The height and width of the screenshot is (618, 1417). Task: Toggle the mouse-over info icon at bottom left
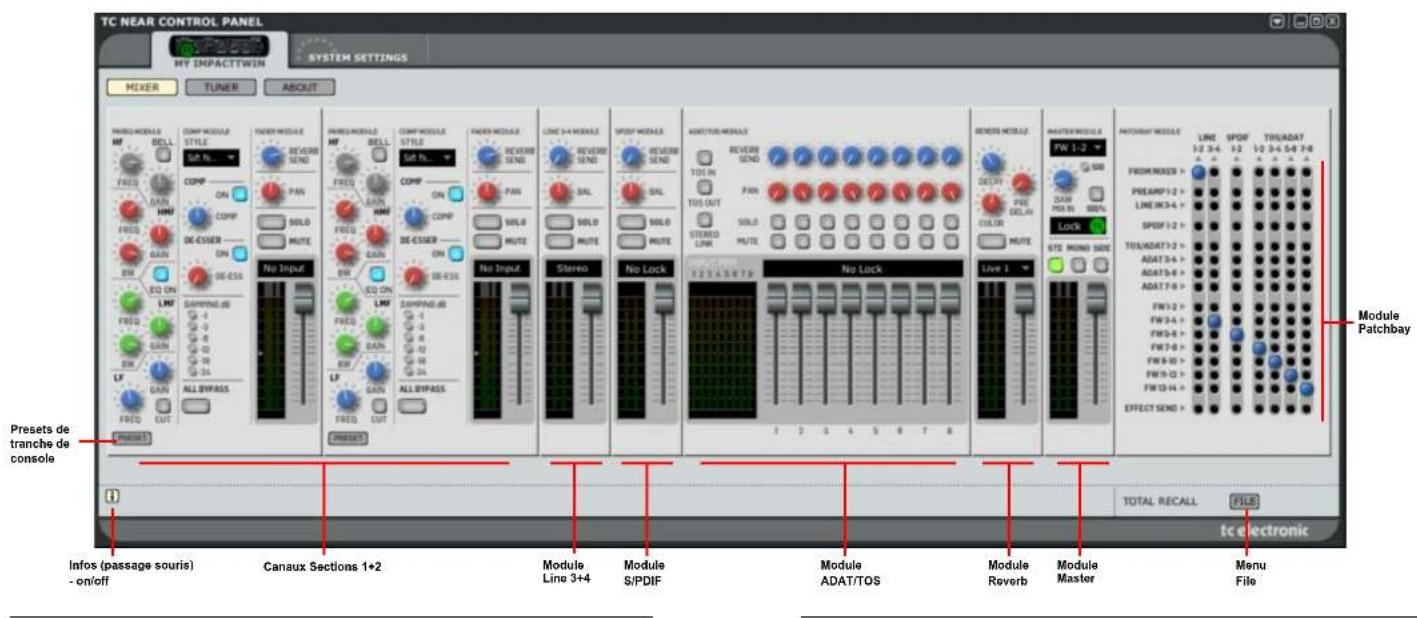[x=111, y=497]
